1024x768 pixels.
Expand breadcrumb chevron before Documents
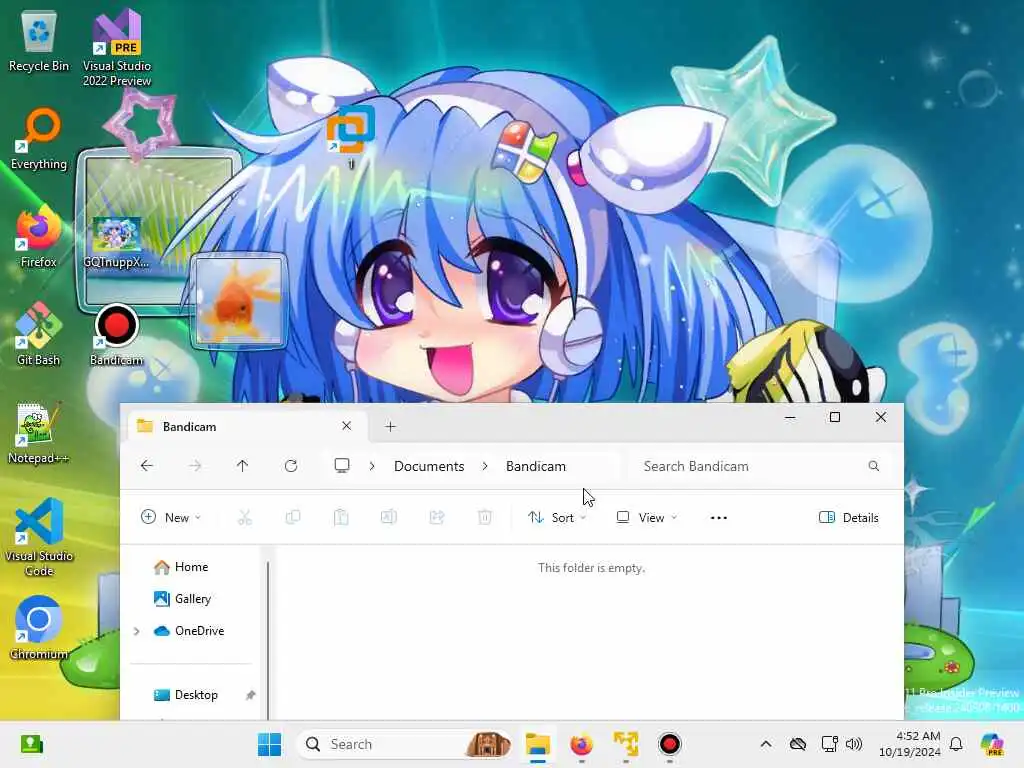coord(372,466)
